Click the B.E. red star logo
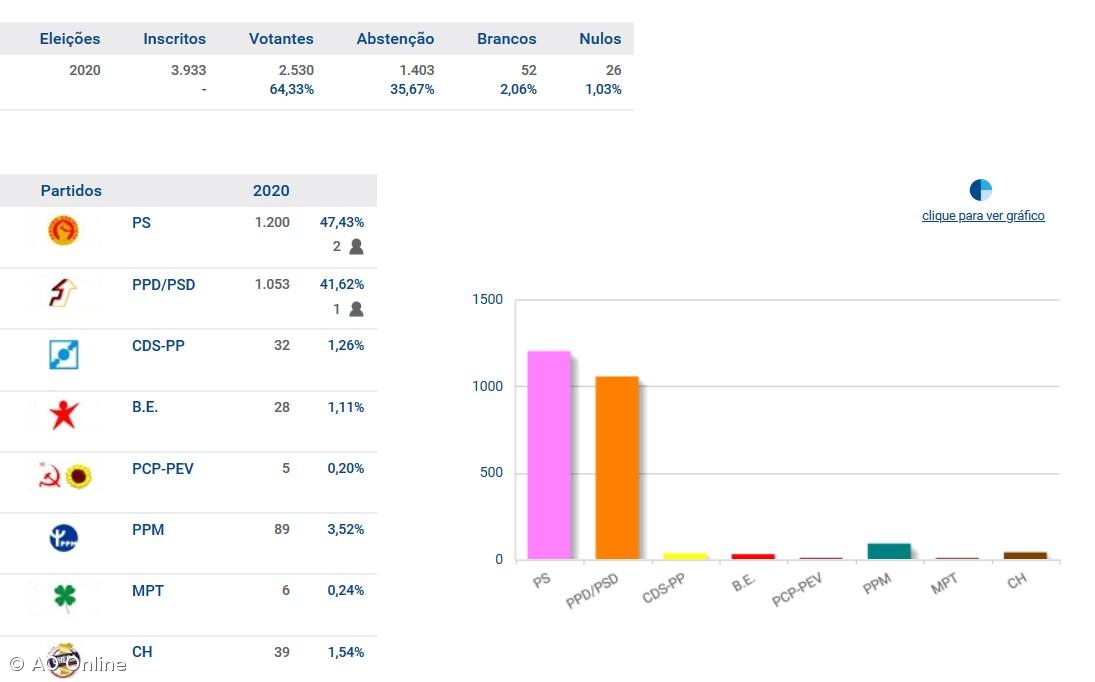This screenshot has width=1095, height=682. pyautogui.click(x=63, y=415)
